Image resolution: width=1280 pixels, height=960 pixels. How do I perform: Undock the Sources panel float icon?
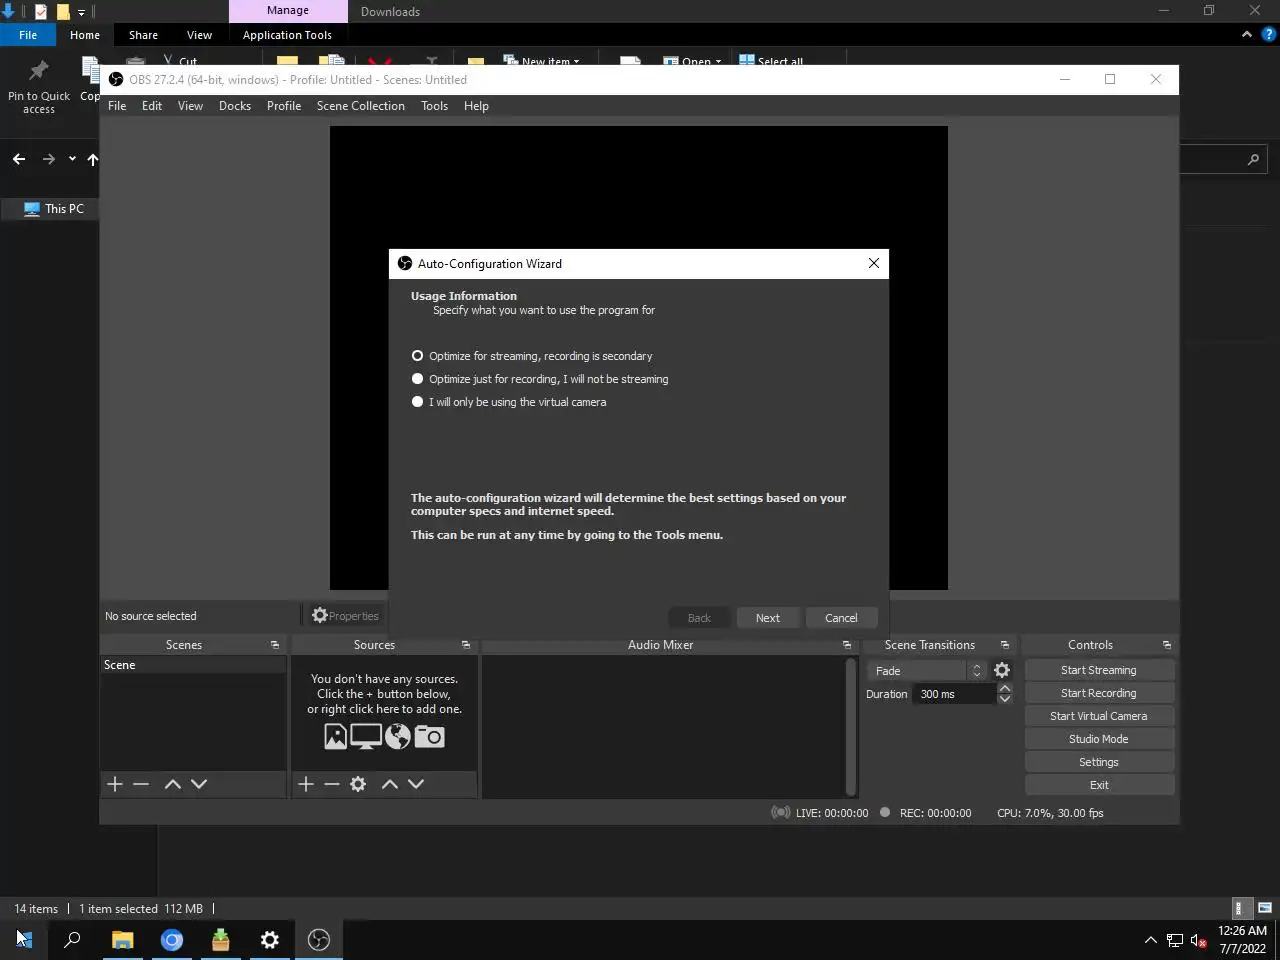tap(465, 645)
